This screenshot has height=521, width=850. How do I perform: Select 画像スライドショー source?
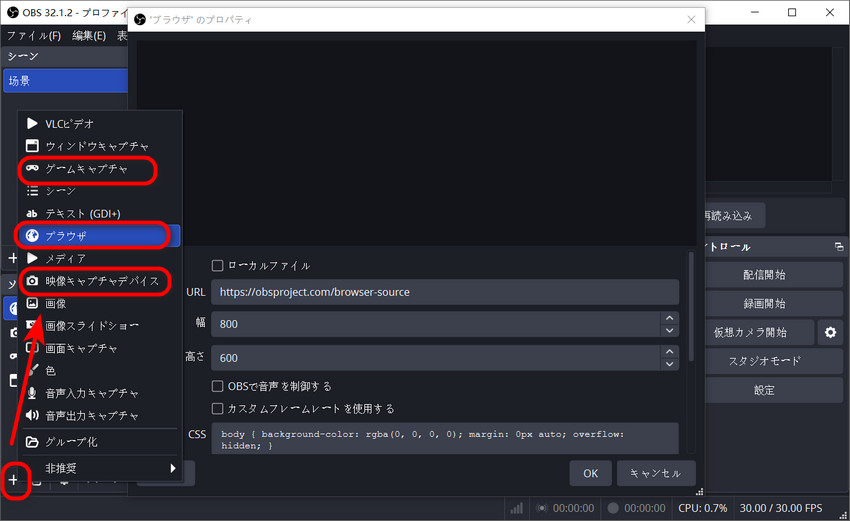[100, 326]
